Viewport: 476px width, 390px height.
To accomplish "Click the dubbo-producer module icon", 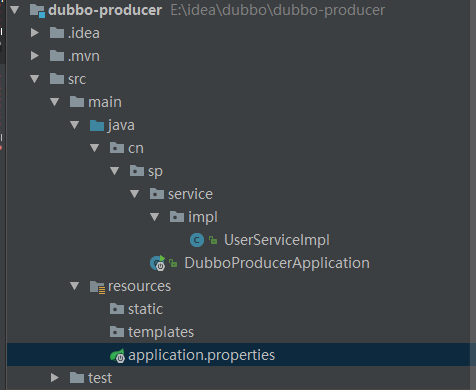I will (37, 11).
